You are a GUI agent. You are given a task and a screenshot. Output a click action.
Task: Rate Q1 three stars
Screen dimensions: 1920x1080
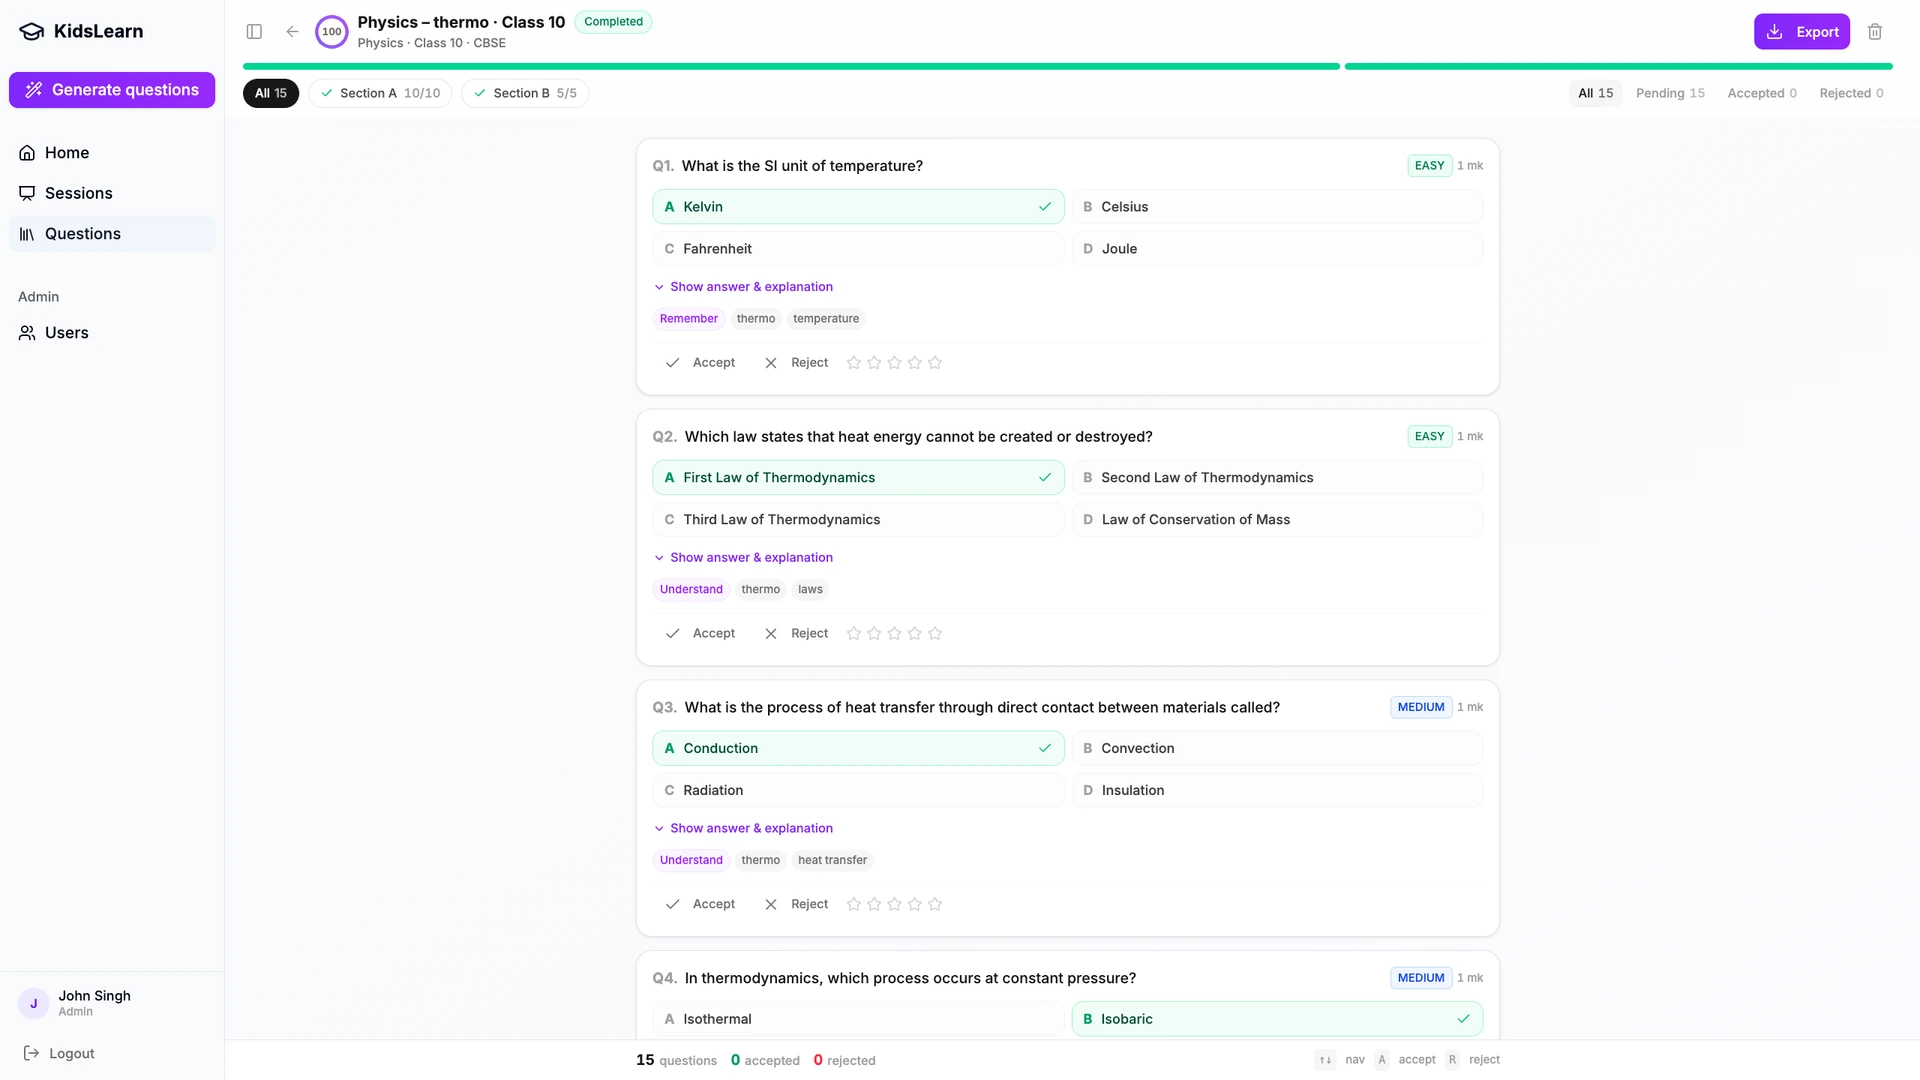(894, 363)
